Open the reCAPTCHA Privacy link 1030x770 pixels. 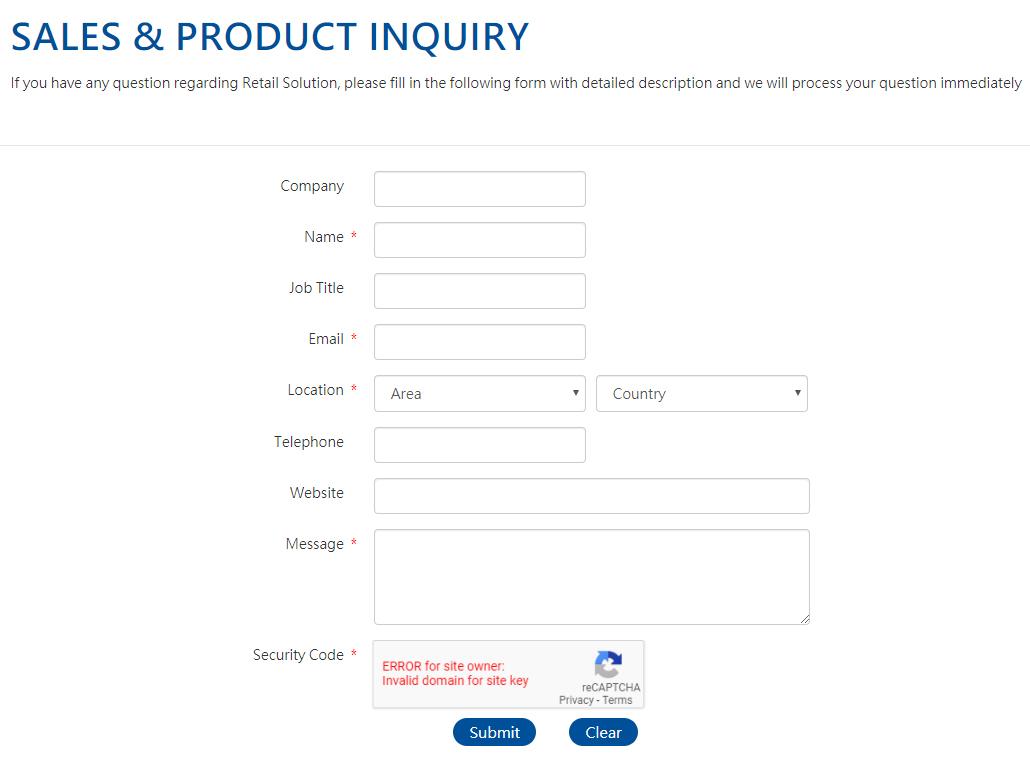point(576,700)
